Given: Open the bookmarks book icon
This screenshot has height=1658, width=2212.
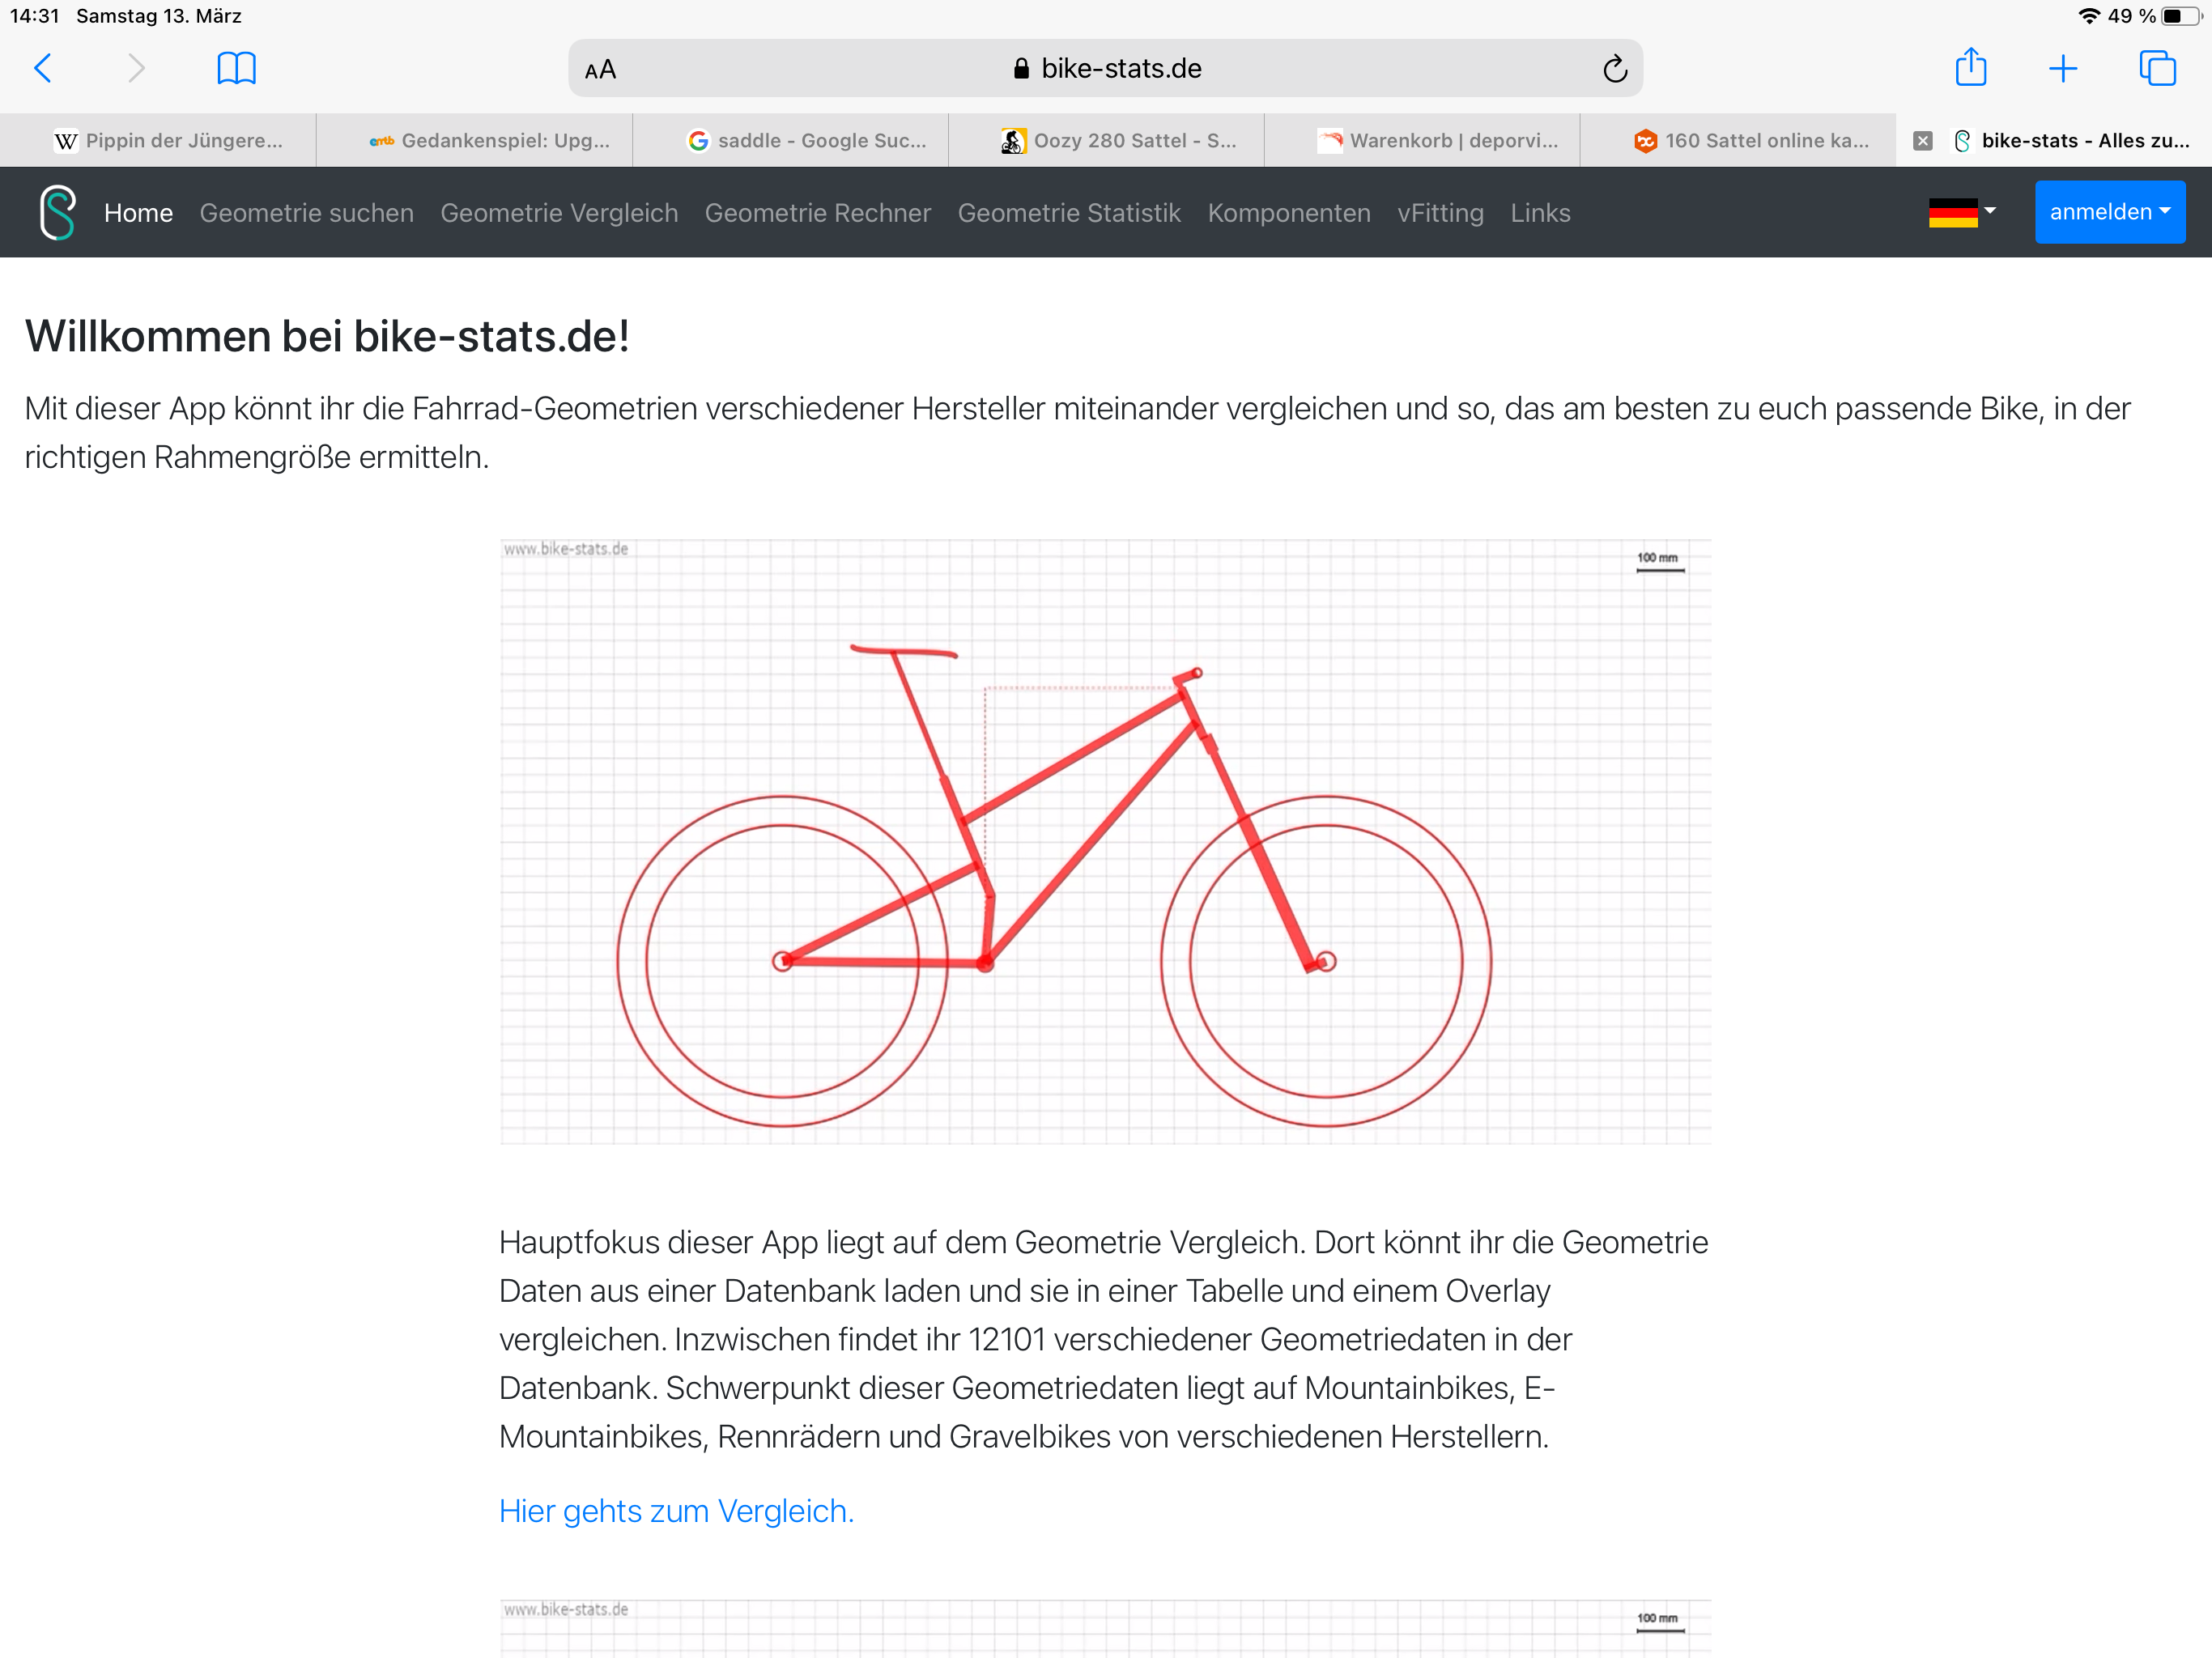Looking at the screenshot, I should click(236, 68).
